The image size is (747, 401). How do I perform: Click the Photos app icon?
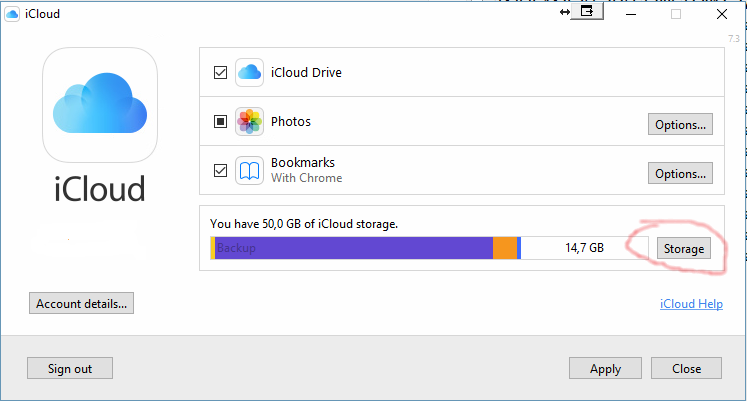[249, 122]
